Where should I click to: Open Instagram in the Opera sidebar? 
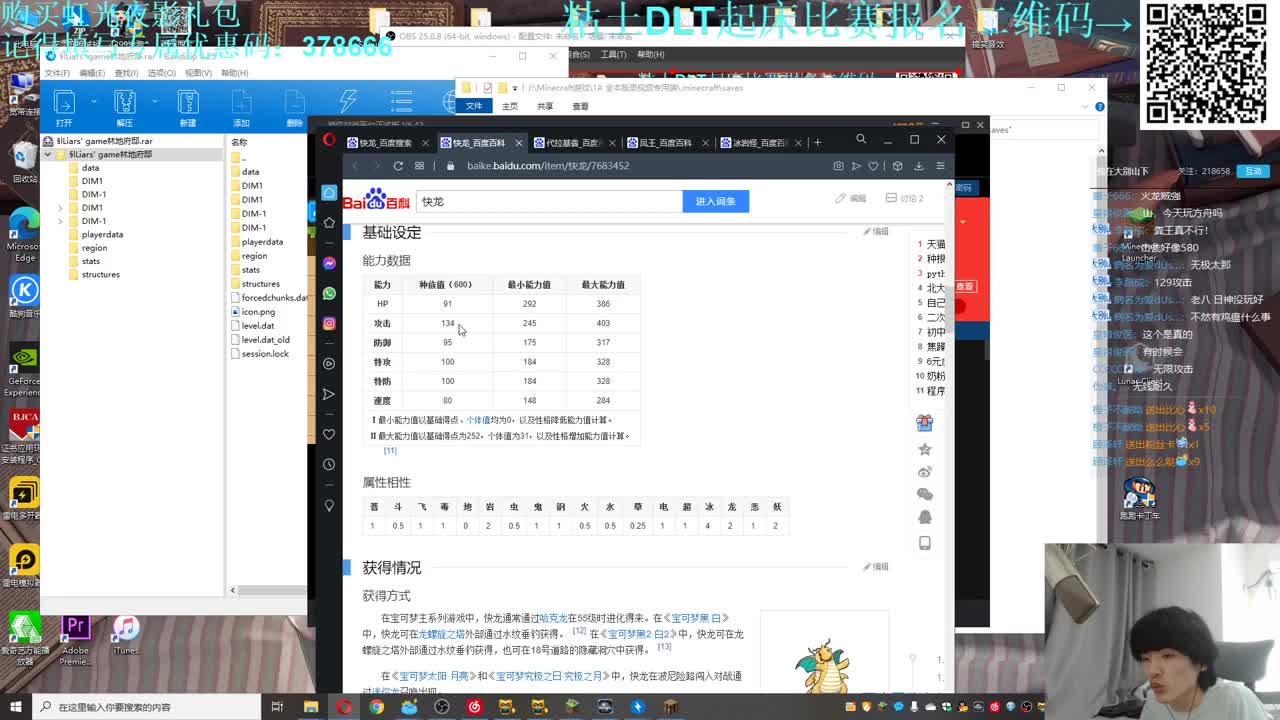pos(329,323)
